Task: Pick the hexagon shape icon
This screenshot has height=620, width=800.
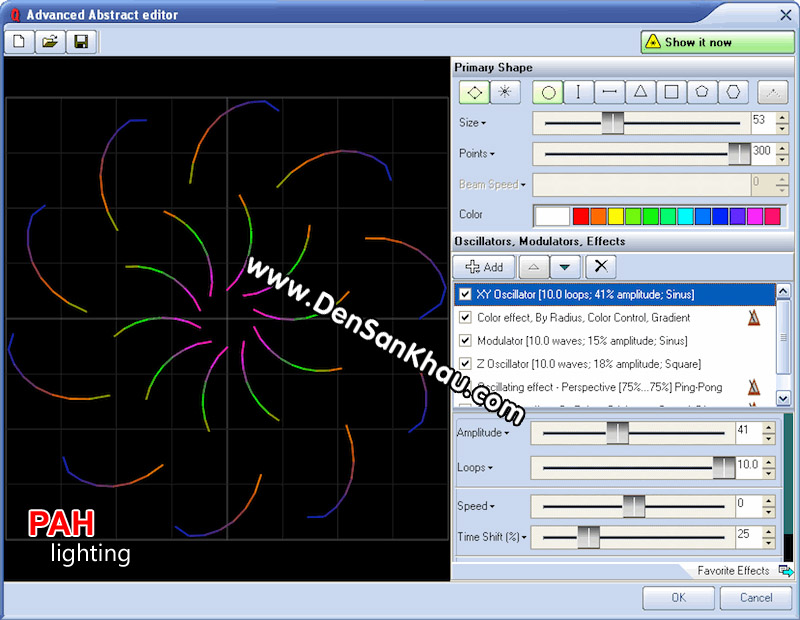Action: point(733,92)
